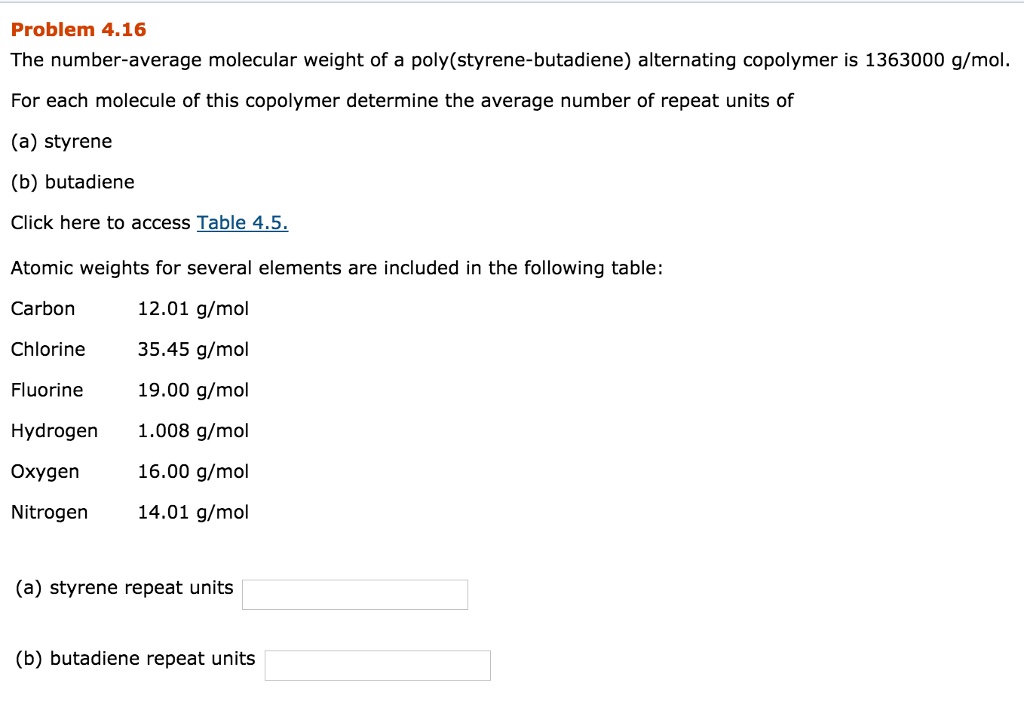Select the Carbon atomic weight row
Screen dimensions: 1024x701
130,309
